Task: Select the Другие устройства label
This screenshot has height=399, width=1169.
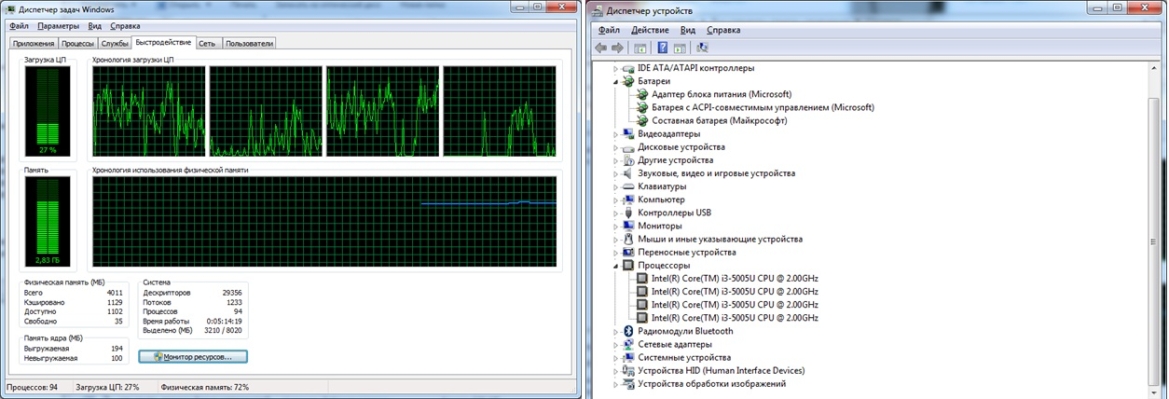Action: pyautogui.click(x=675, y=160)
